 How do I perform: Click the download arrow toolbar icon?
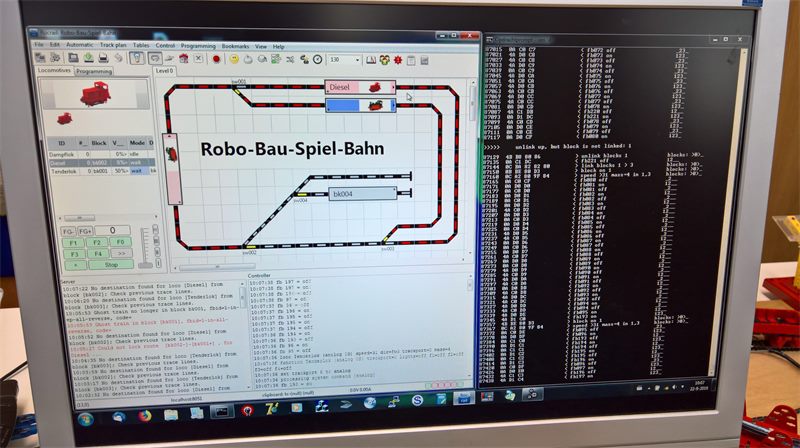point(88,58)
